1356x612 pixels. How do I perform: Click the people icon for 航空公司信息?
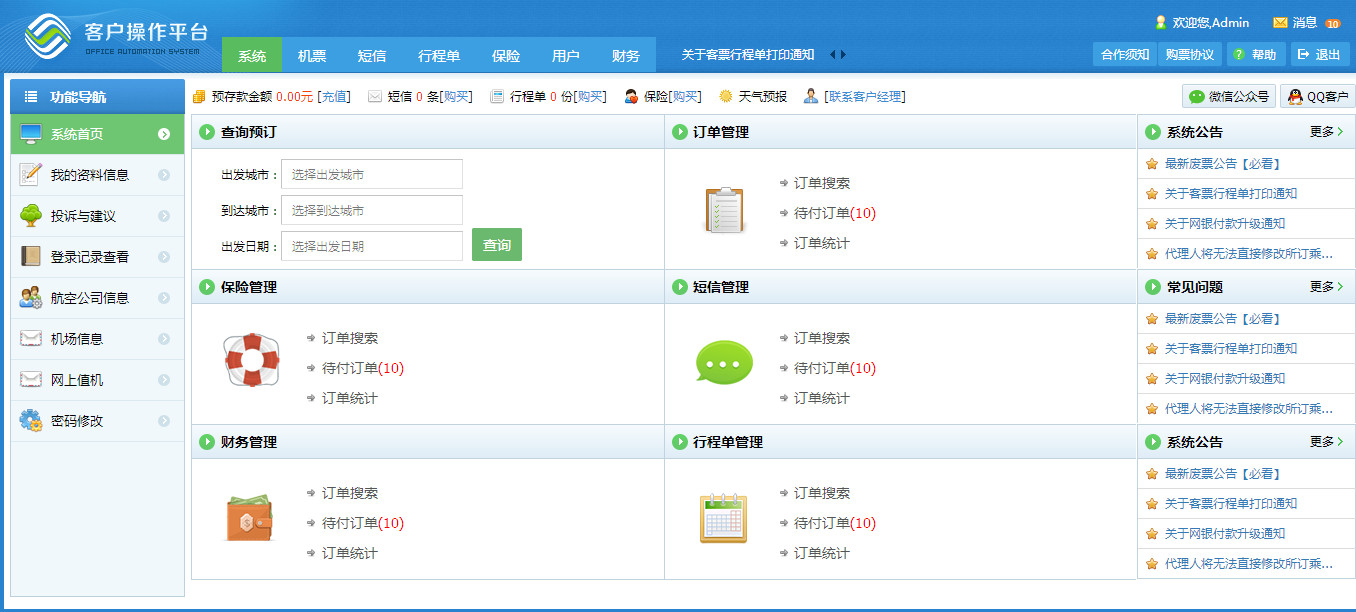pos(31,297)
